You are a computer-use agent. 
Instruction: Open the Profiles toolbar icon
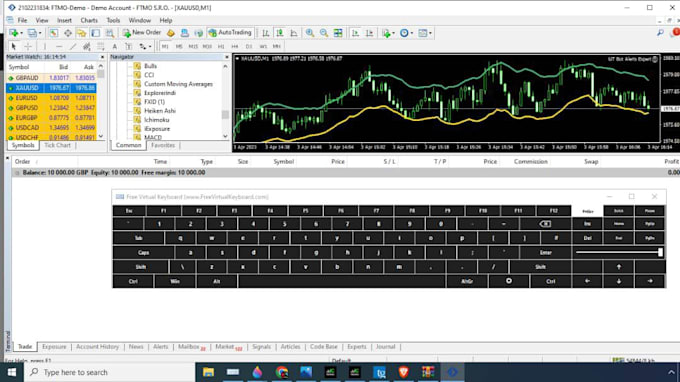[32, 33]
